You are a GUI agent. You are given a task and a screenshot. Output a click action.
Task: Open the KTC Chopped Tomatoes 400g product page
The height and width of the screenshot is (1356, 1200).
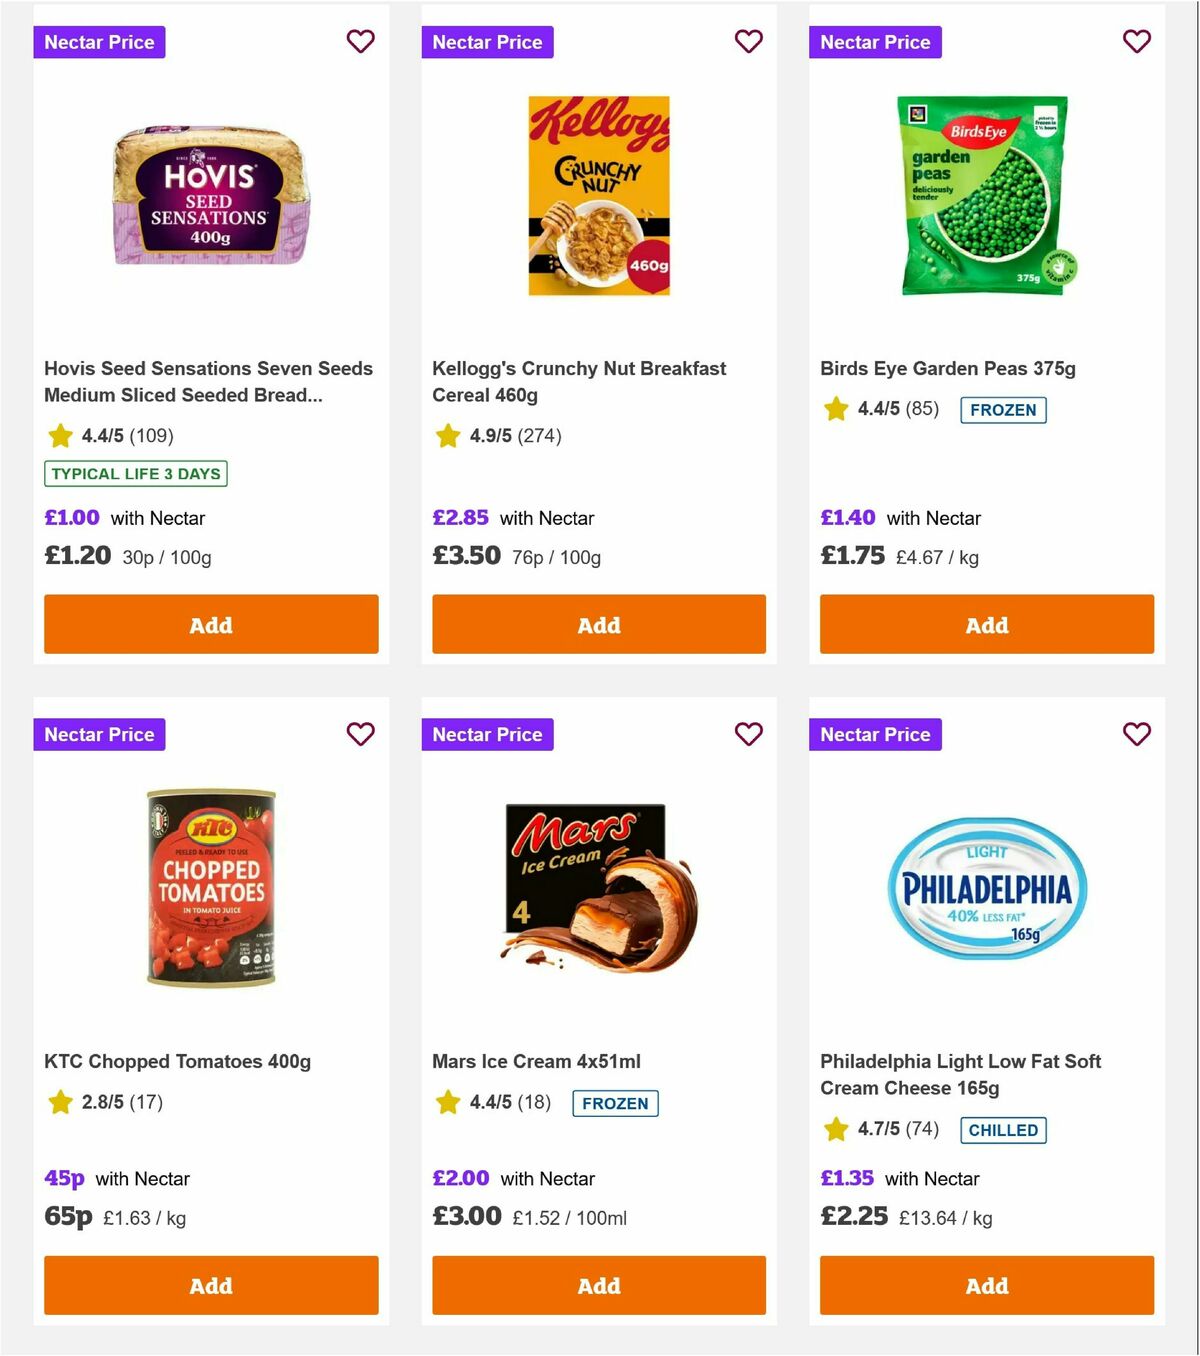click(178, 1061)
